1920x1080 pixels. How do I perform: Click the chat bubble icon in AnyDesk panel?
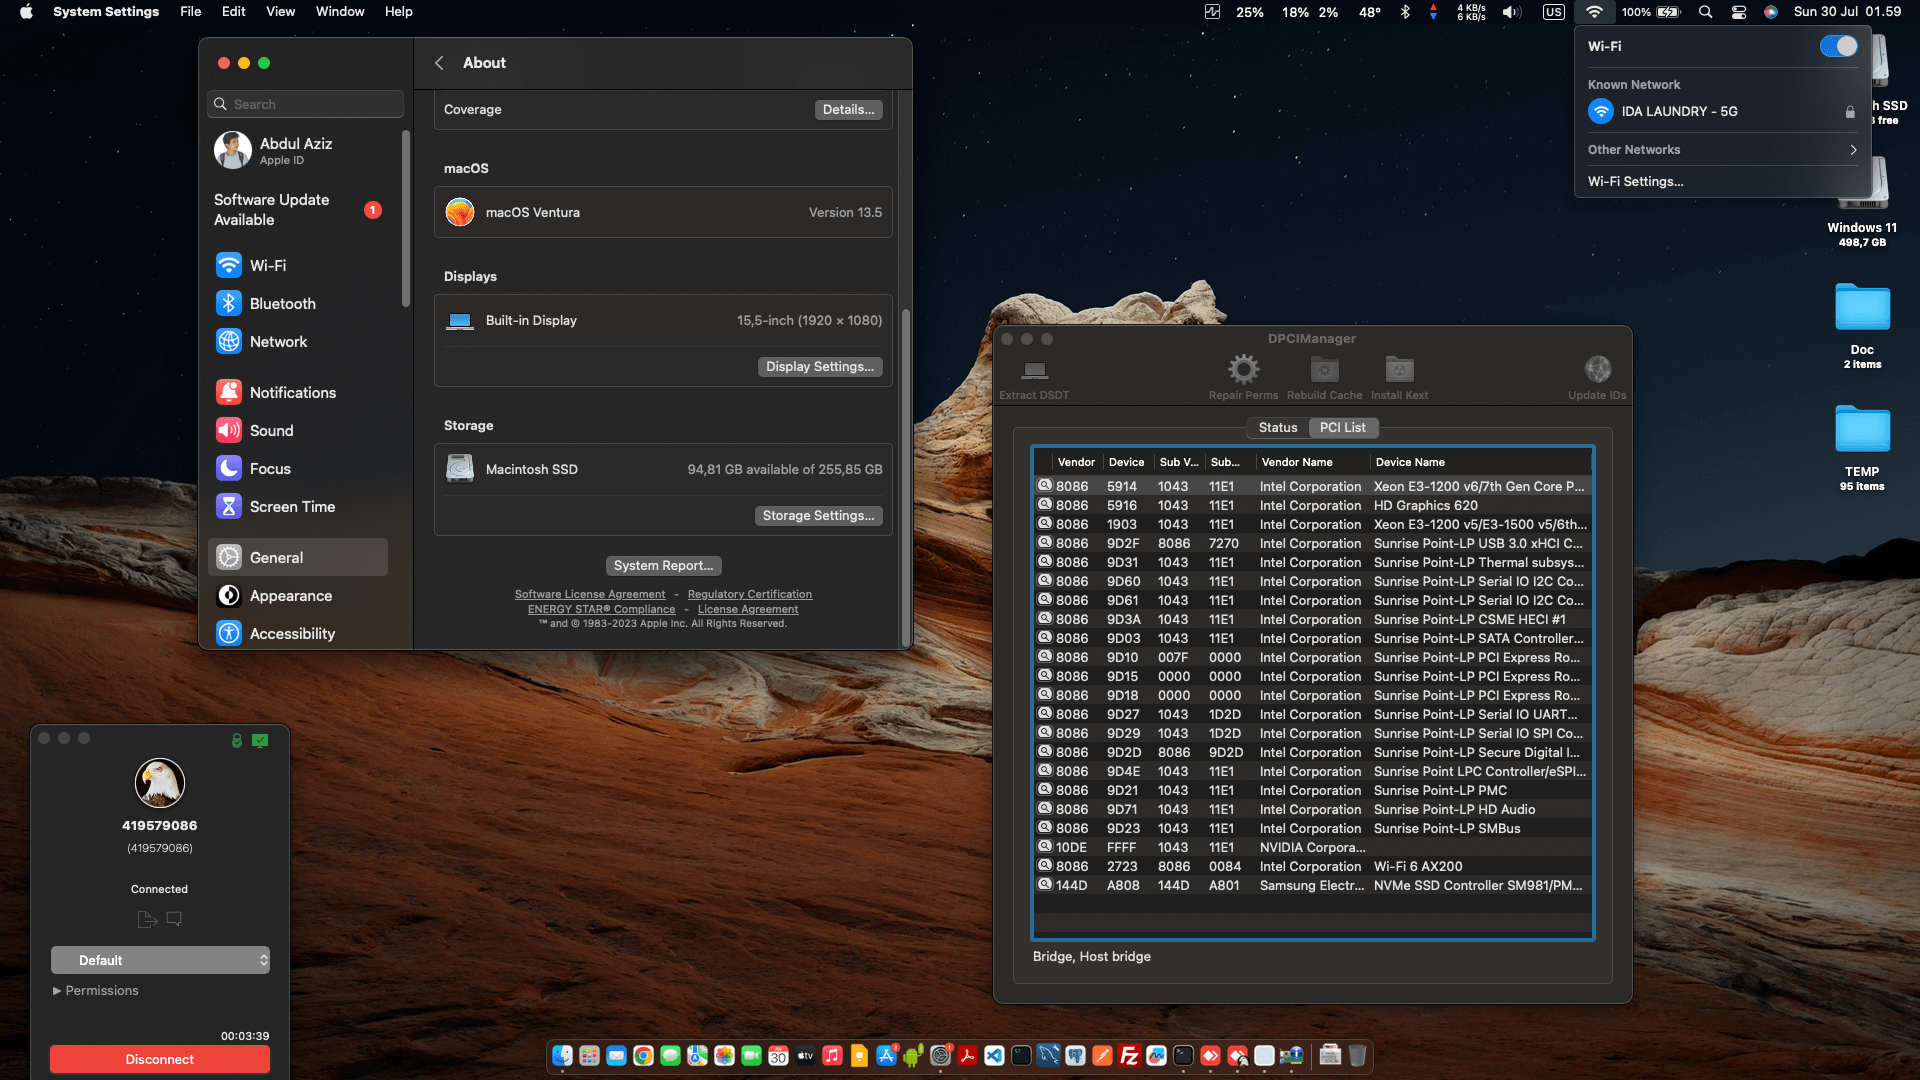(x=174, y=918)
